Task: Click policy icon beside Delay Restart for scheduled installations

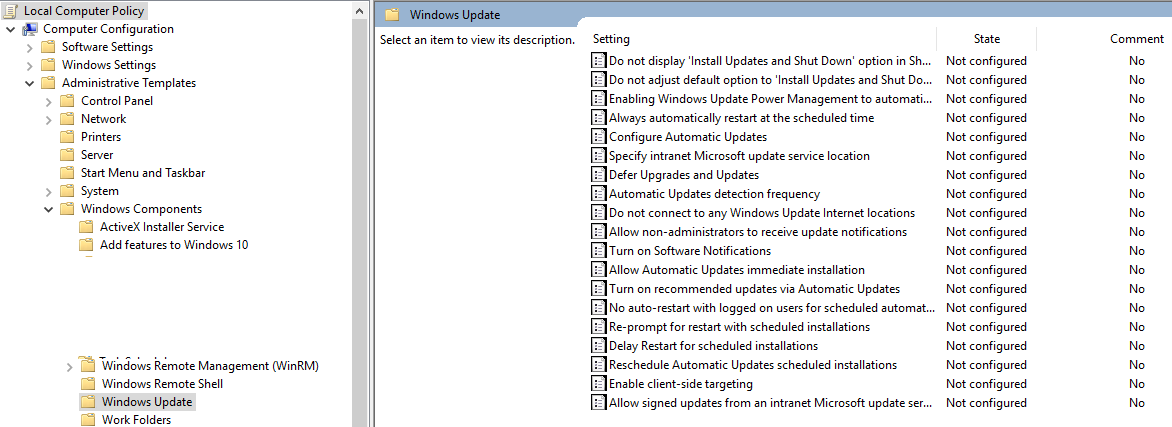Action: click(x=599, y=345)
